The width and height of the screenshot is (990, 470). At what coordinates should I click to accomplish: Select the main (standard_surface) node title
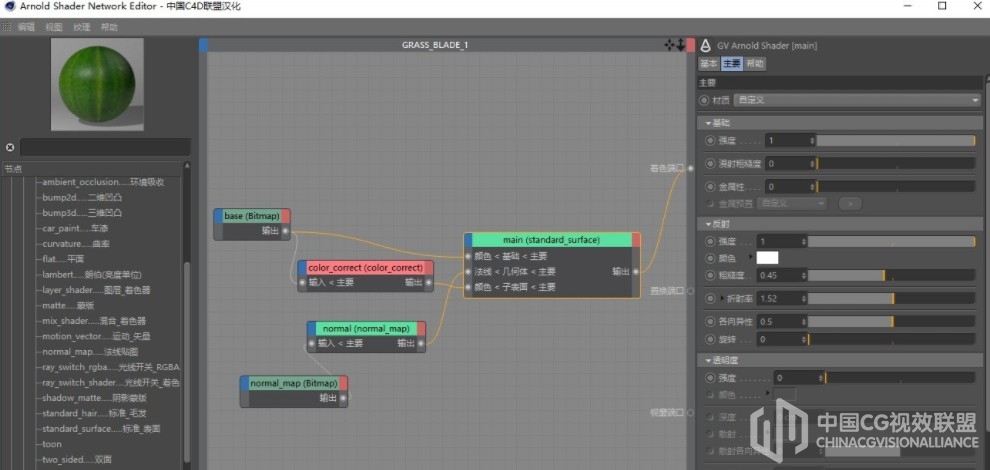point(552,240)
